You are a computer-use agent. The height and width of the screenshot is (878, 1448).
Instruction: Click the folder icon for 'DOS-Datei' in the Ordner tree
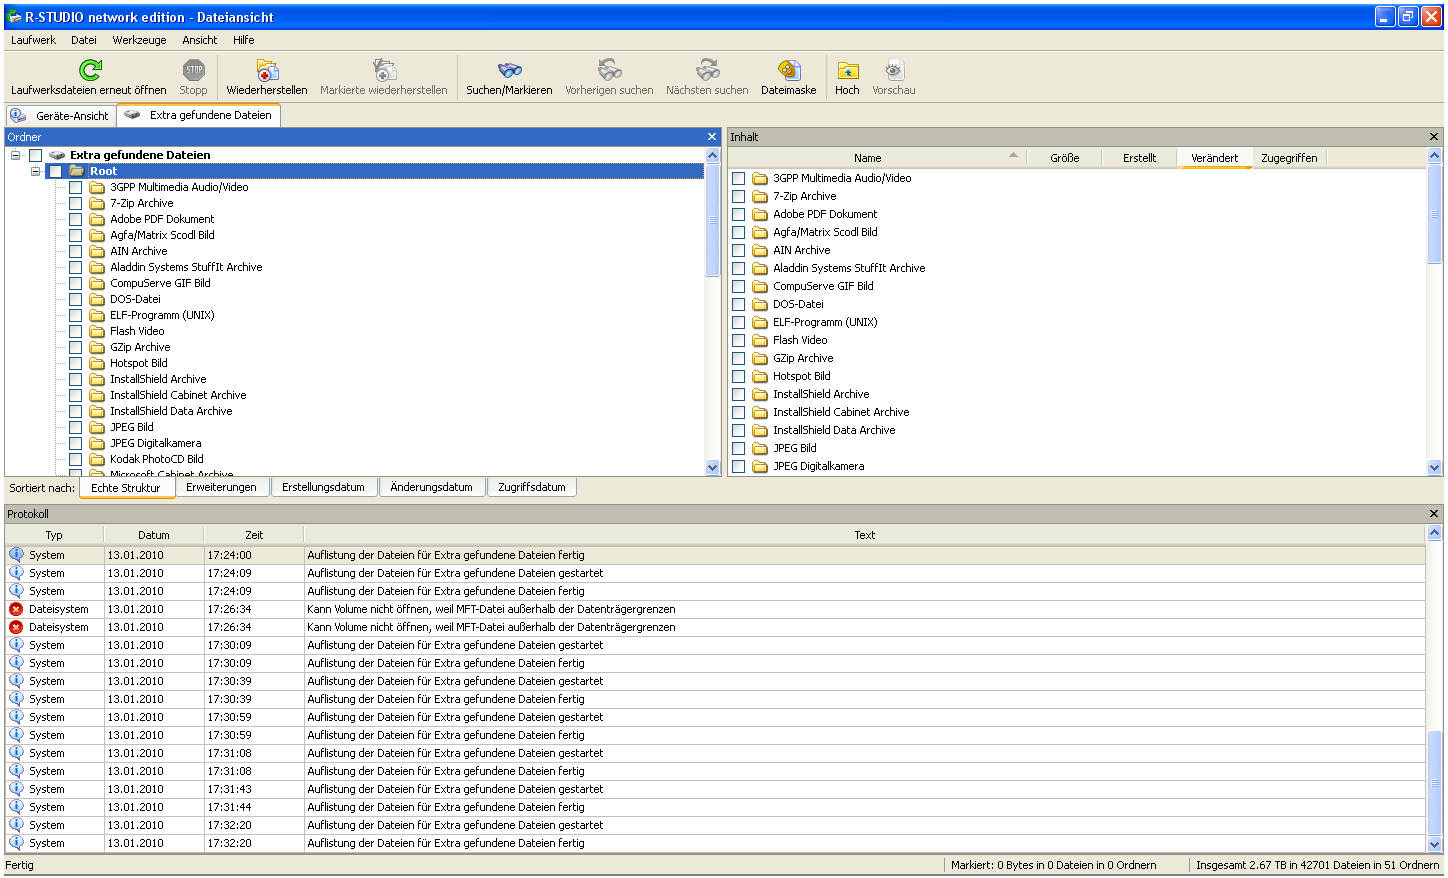pos(97,299)
